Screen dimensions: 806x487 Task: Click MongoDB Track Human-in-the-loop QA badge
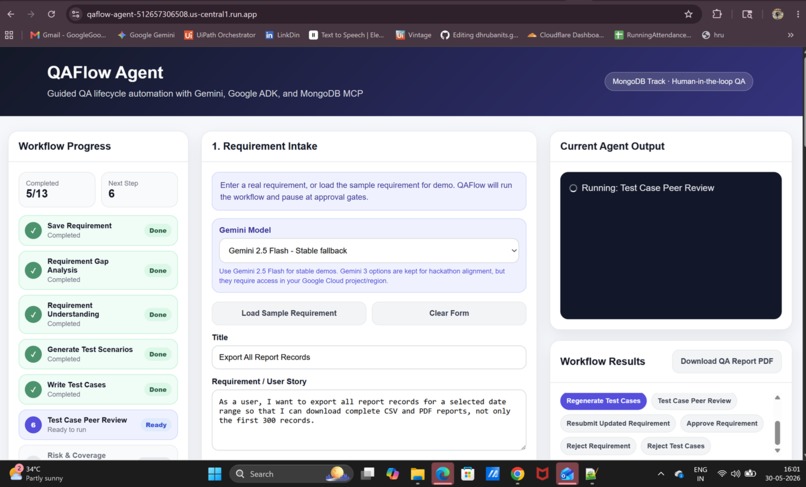679,81
